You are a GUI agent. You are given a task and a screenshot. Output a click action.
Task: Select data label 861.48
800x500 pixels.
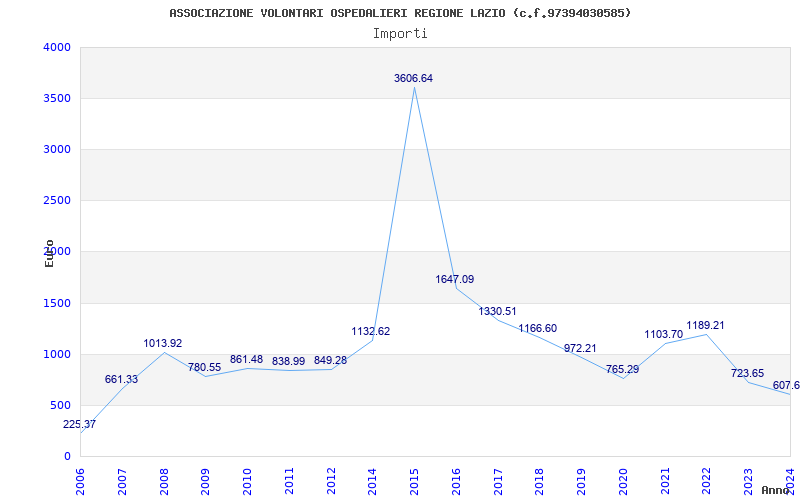[x=246, y=360]
